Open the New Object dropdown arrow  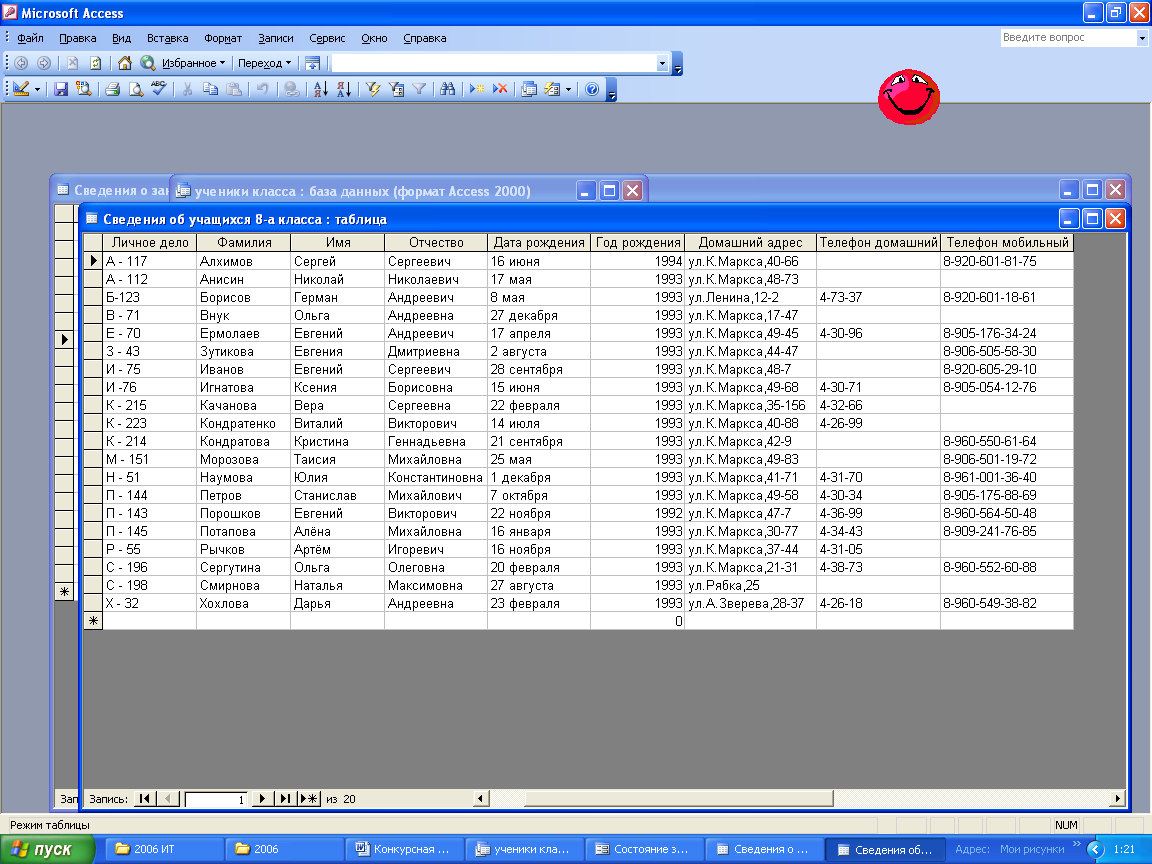click(568, 90)
